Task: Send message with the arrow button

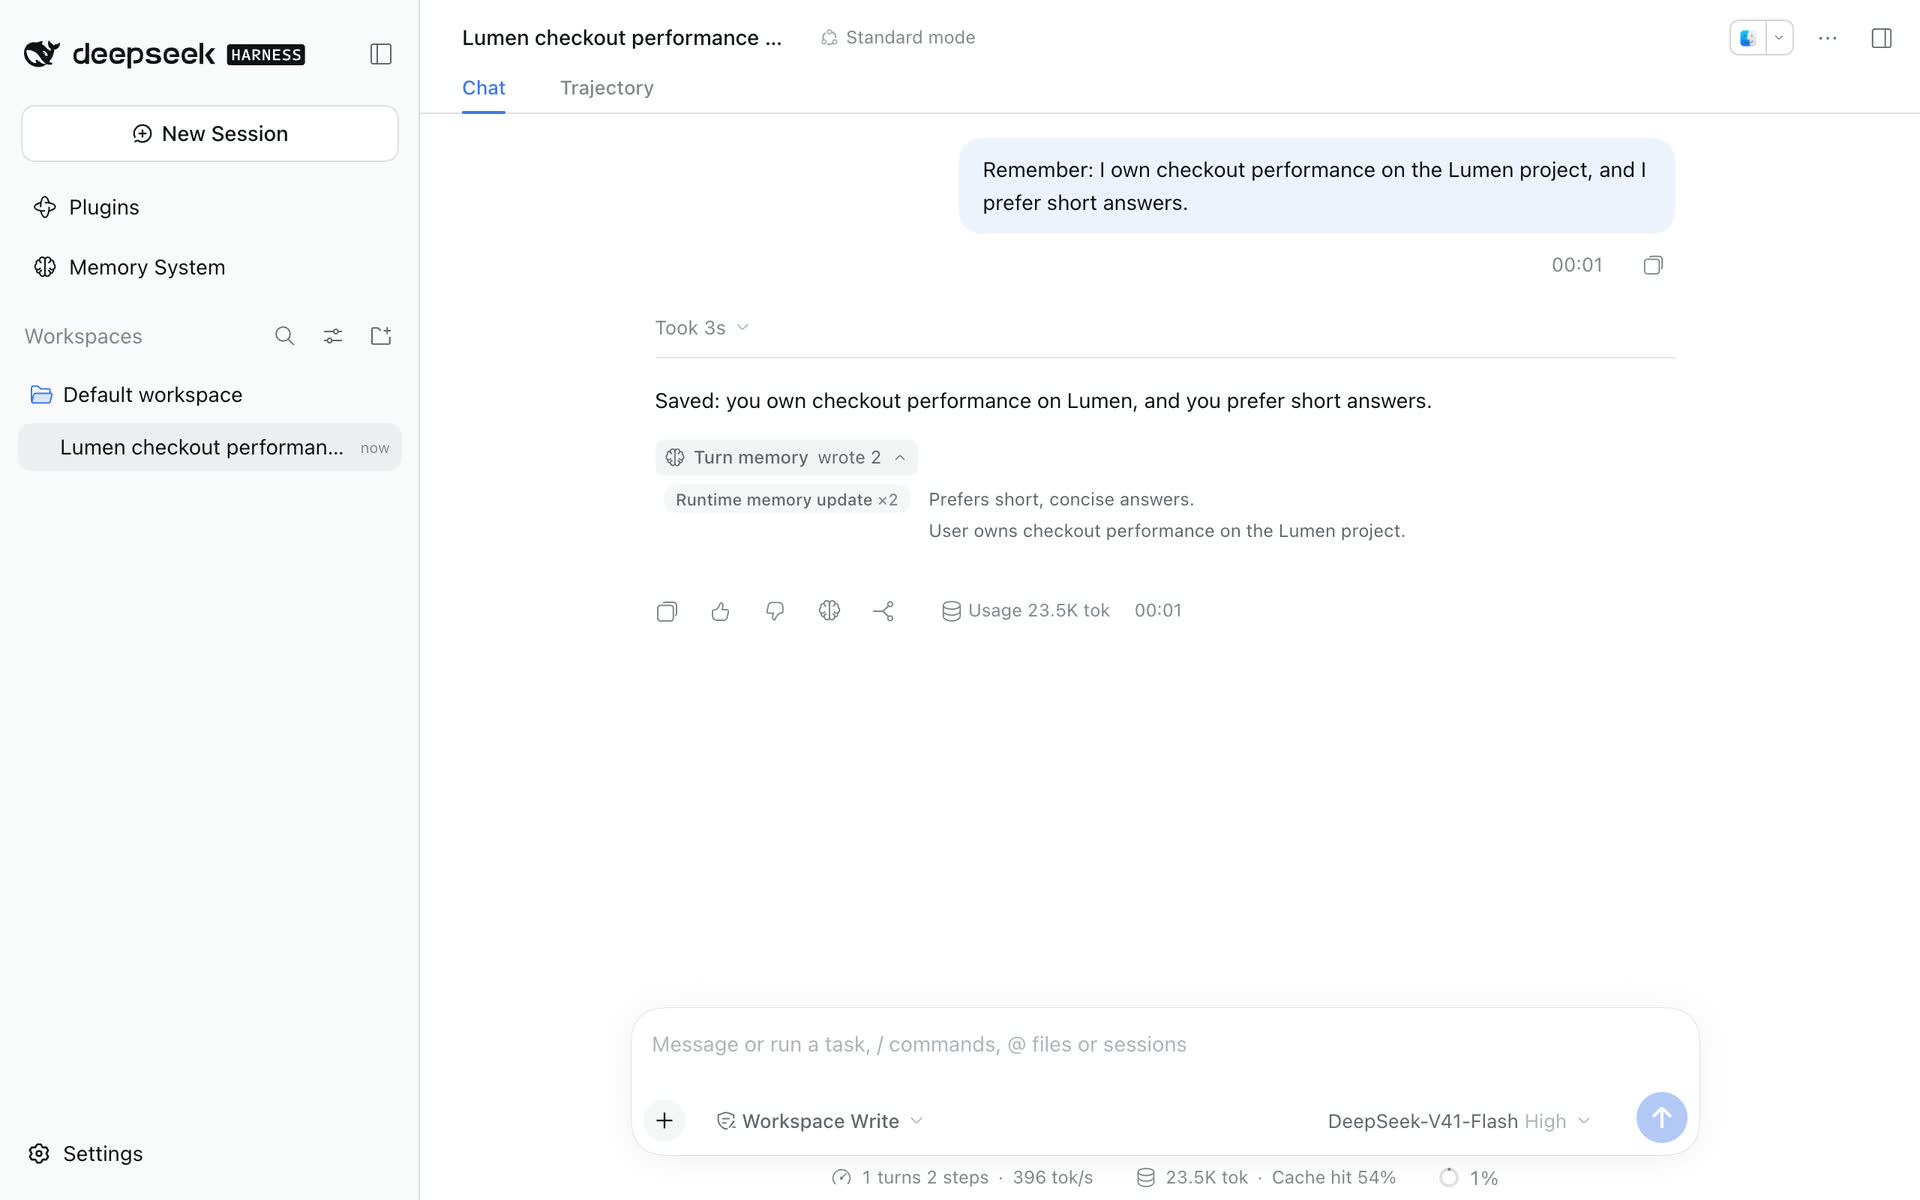Action: [x=1661, y=1117]
